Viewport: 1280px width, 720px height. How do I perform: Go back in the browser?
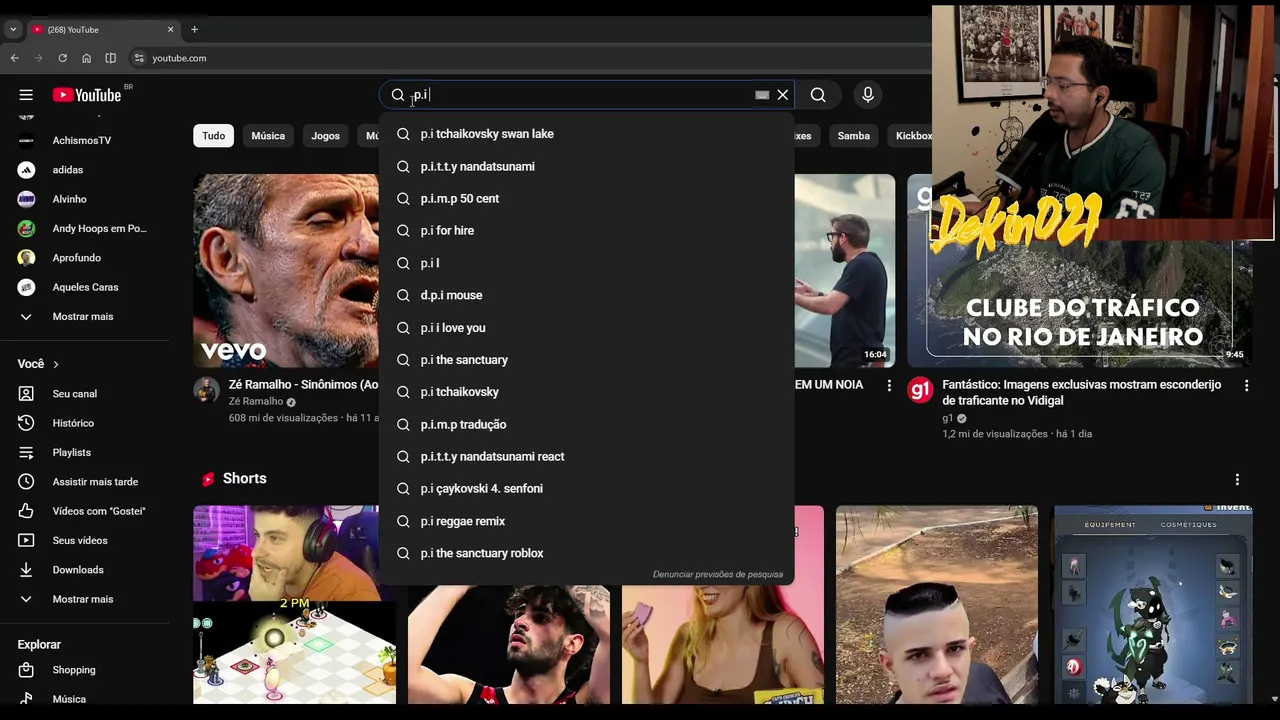[15, 58]
